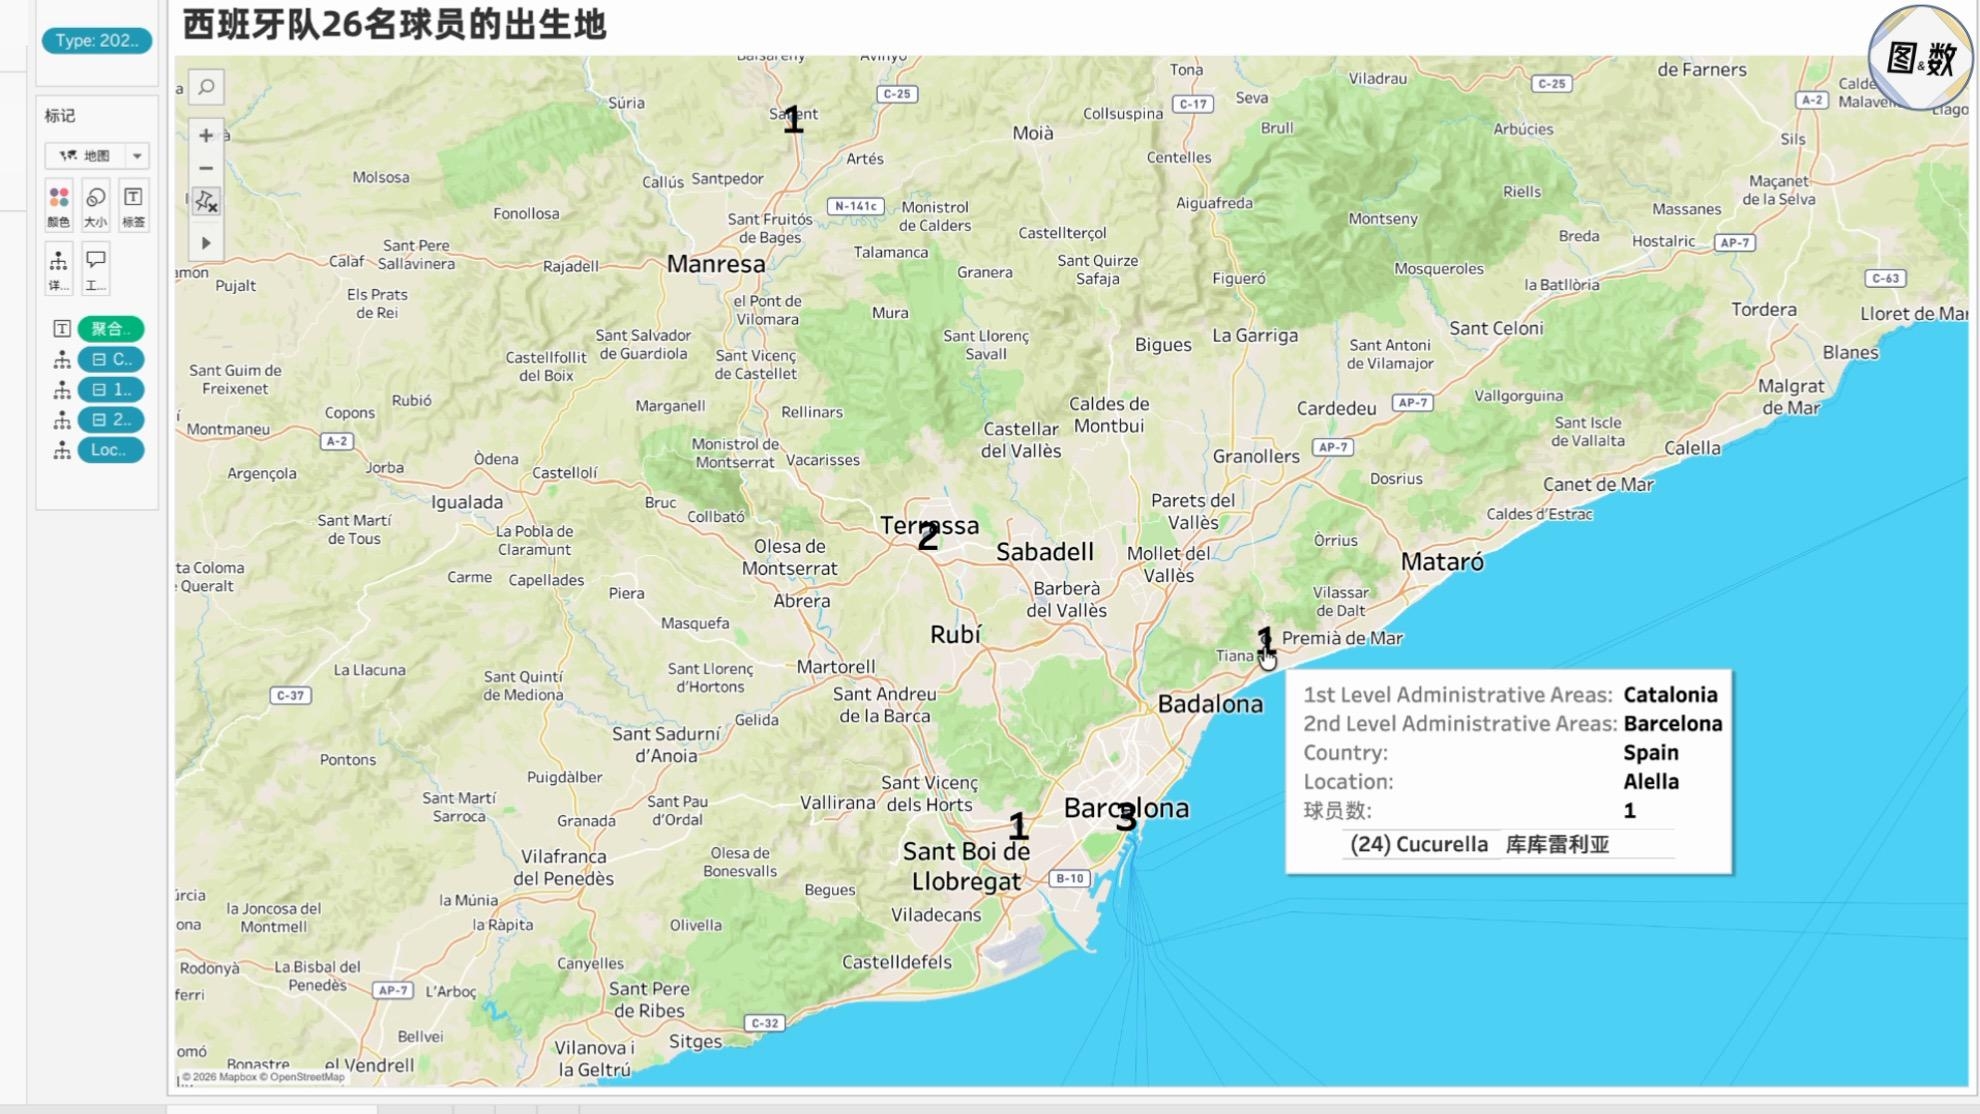Select the green 聚合 measure pill
This screenshot has height=1114, width=1980.
click(111, 329)
